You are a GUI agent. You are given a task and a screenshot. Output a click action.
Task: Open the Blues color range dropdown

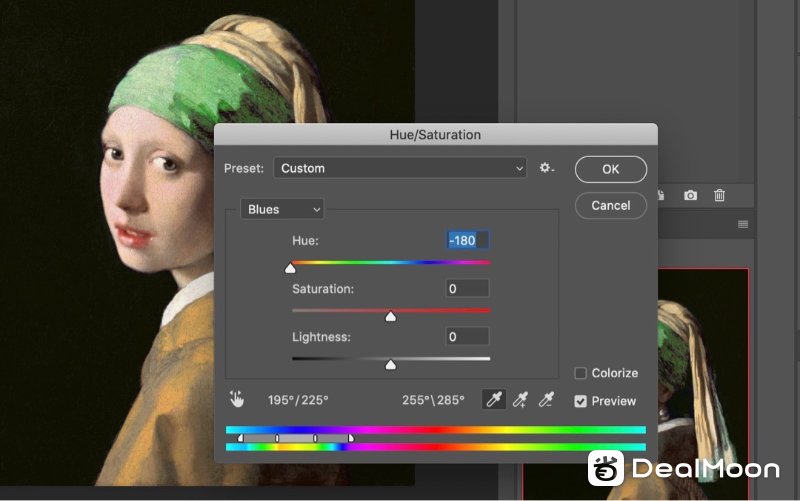(x=282, y=209)
